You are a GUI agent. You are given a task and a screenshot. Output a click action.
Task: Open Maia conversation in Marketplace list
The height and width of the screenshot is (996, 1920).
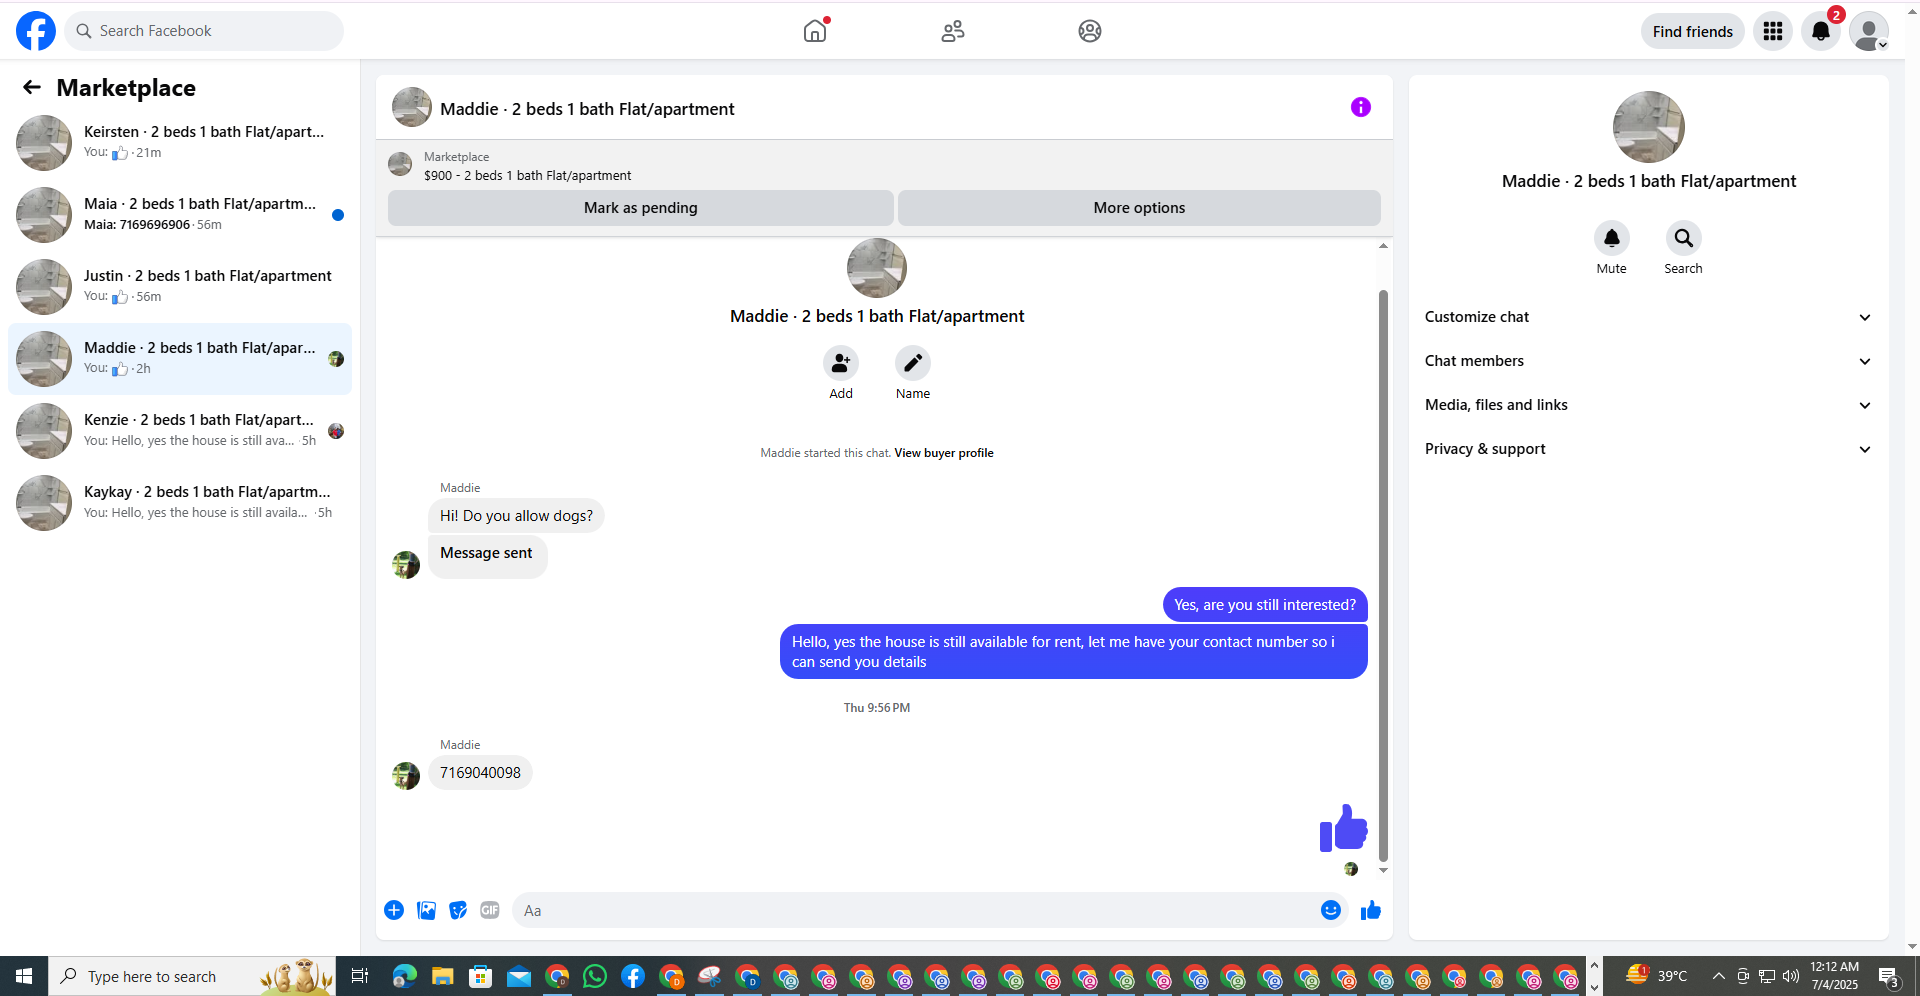(180, 214)
